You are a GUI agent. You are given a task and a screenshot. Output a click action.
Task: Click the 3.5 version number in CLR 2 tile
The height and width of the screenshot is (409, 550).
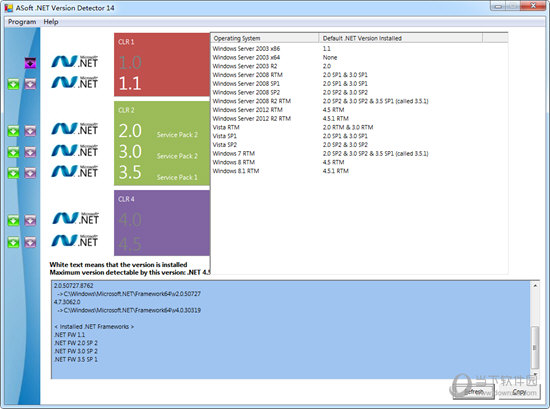(130, 172)
